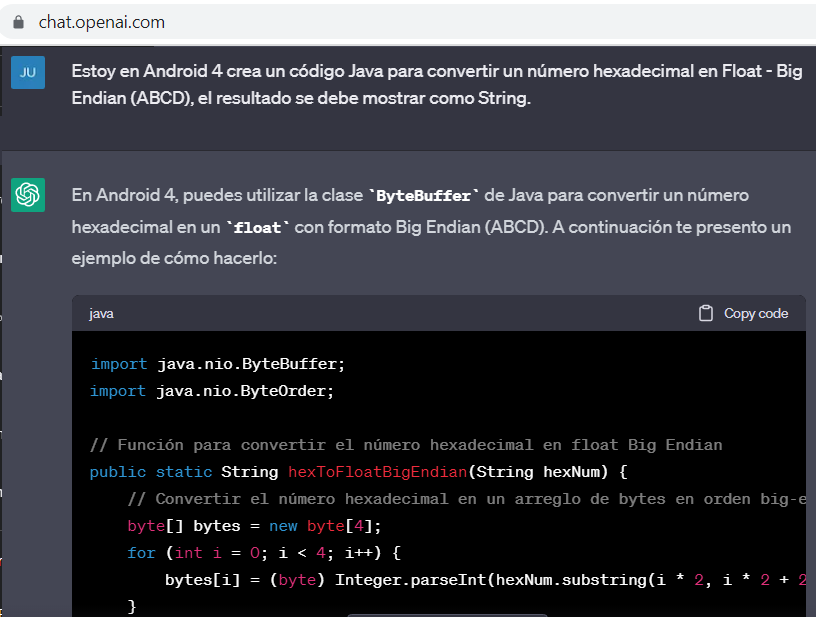Image resolution: width=816 pixels, height=617 pixels.
Task: Click the "bytes[i] = (byte) Integer.parseInt" line
Action: coord(486,580)
